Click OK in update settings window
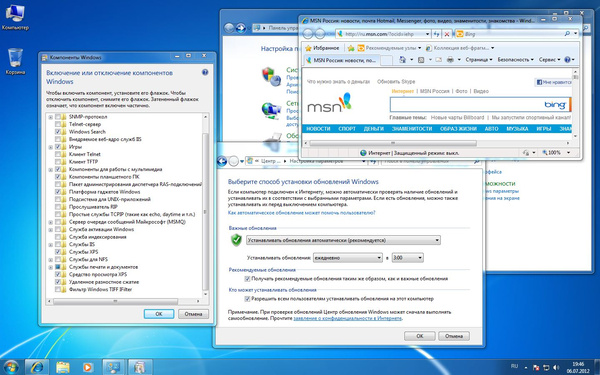The width and height of the screenshot is (600, 375). tap(420, 336)
